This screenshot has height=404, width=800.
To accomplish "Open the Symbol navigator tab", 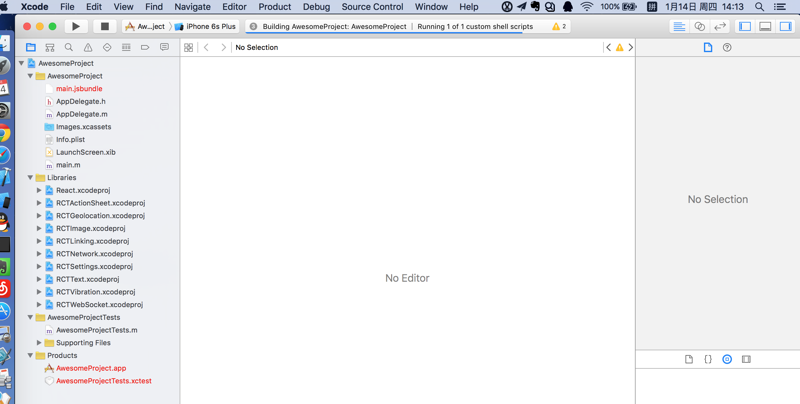I will pos(49,47).
